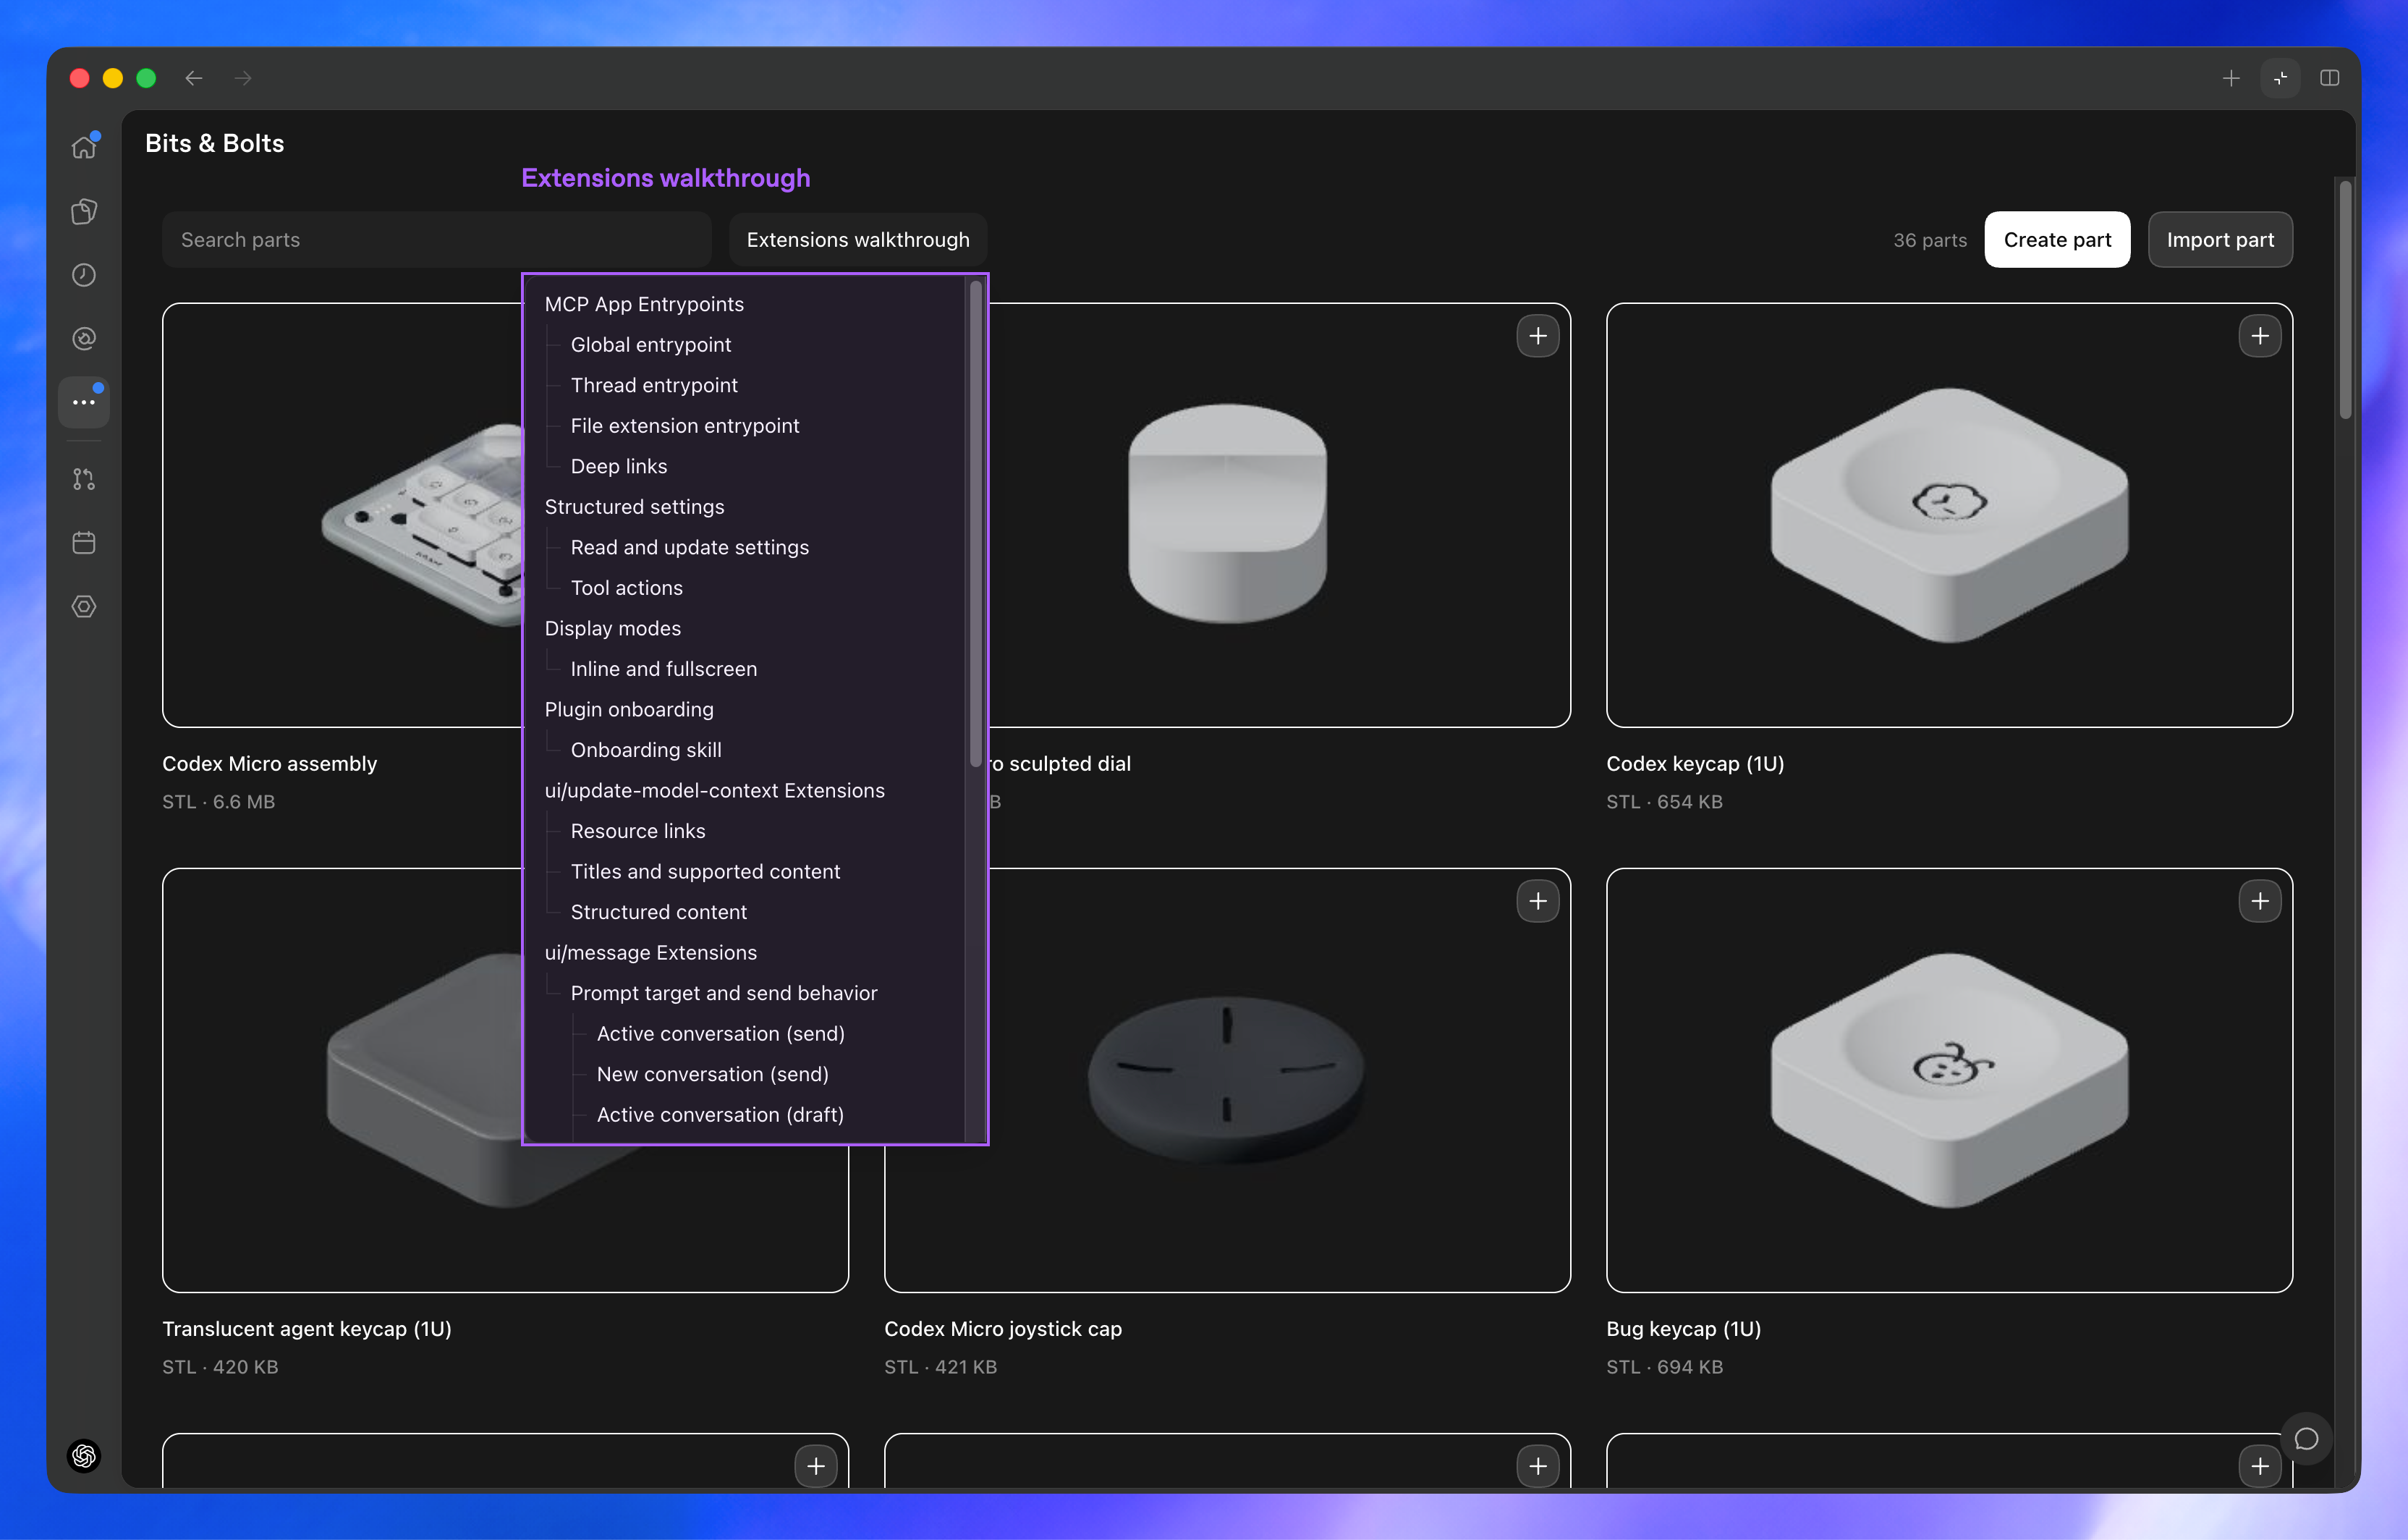Add Bug keycap (1U) with its plus icon
This screenshot has width=2408, height=1540.
point(2260,901)
